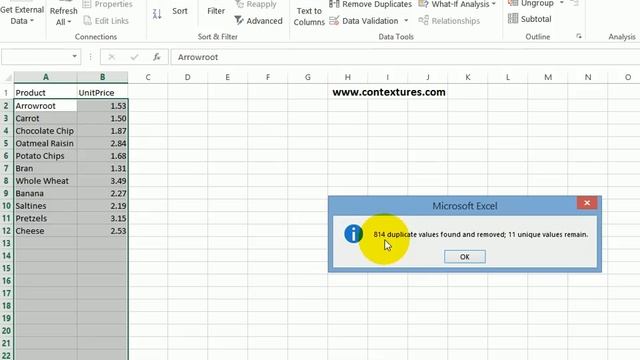Select the Cheese cell
The height and width of the screenshot is (360, 640).
coord(45,231)
